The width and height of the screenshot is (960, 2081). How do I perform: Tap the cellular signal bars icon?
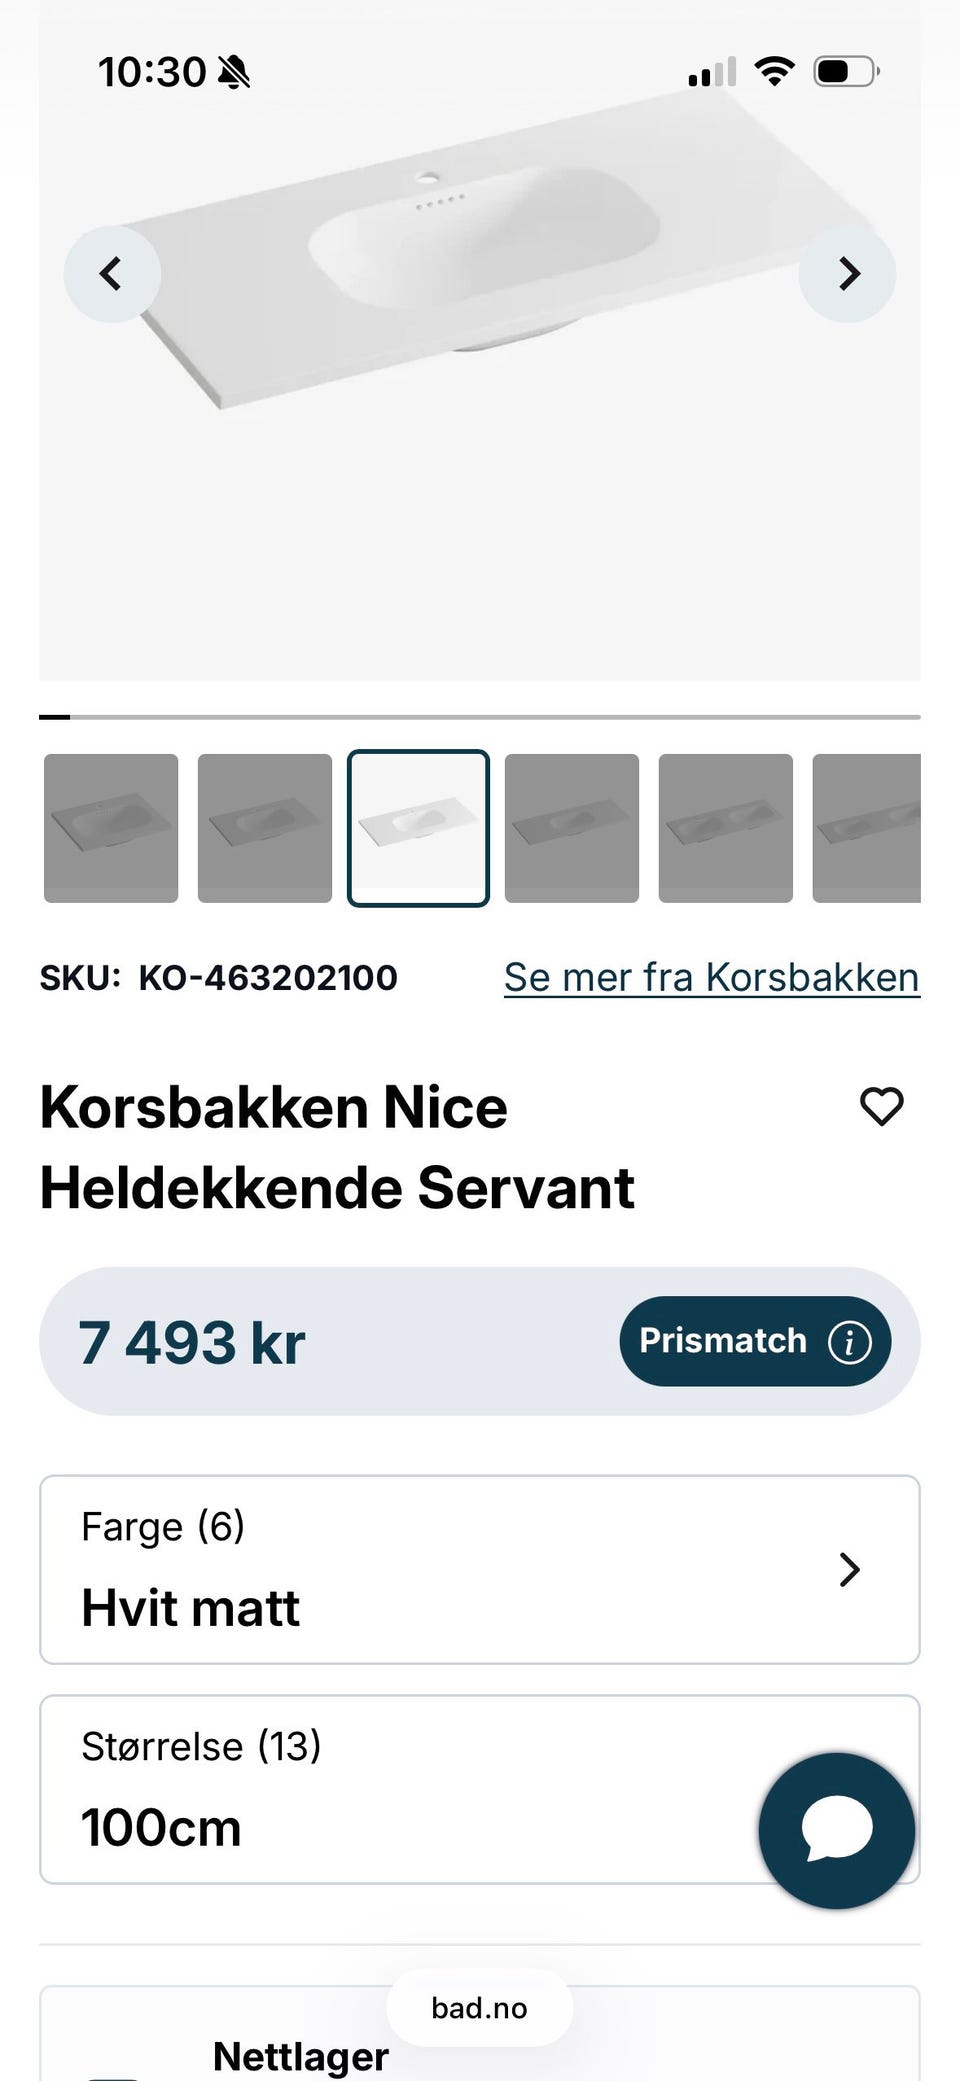[x=712, y=72]
